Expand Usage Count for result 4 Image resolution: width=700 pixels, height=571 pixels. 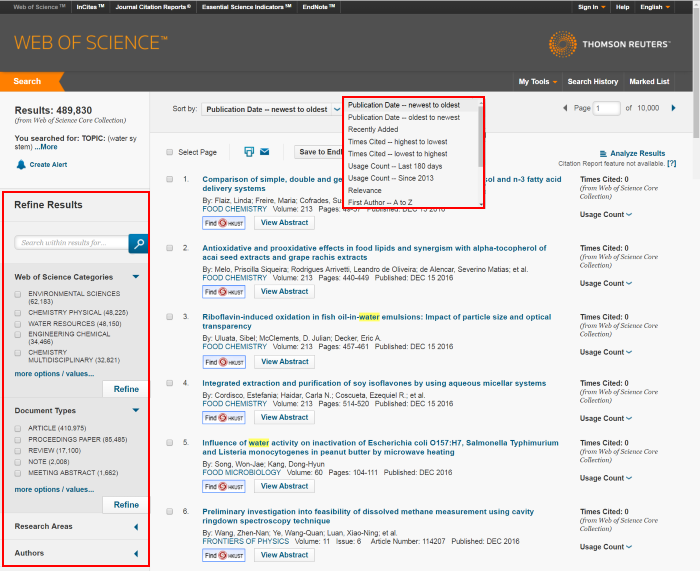pyautogui.click(x=606, y=419)
